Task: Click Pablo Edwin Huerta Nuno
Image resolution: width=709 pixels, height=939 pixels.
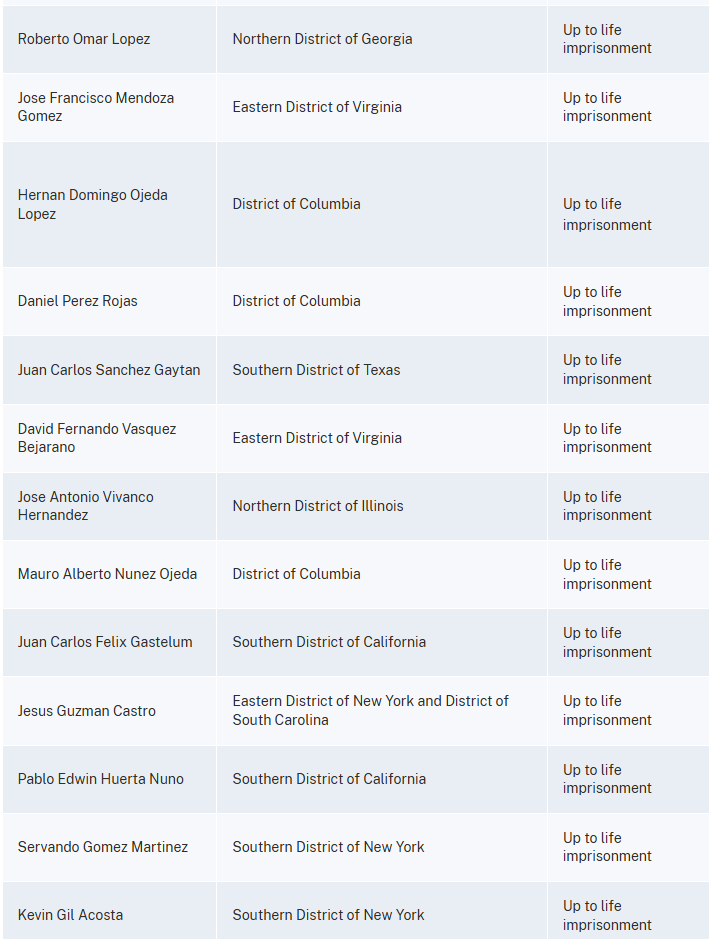Action: (101, 779)
